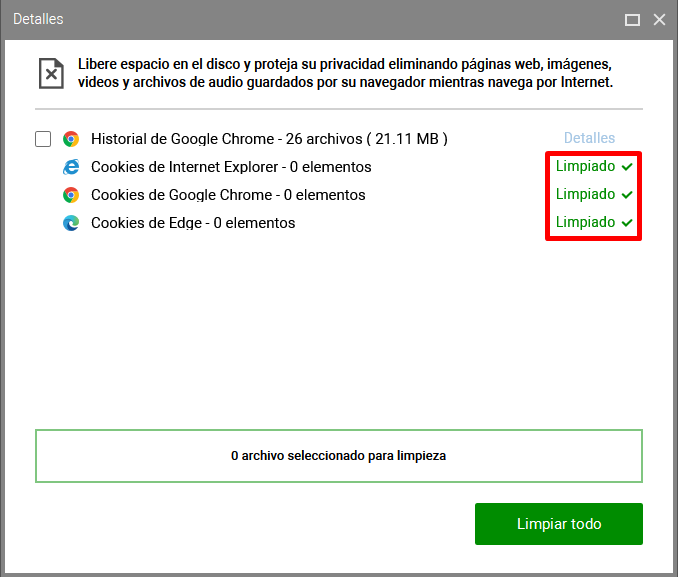Click the Internet Explorer icon in the cookies row

click(71, 167)
